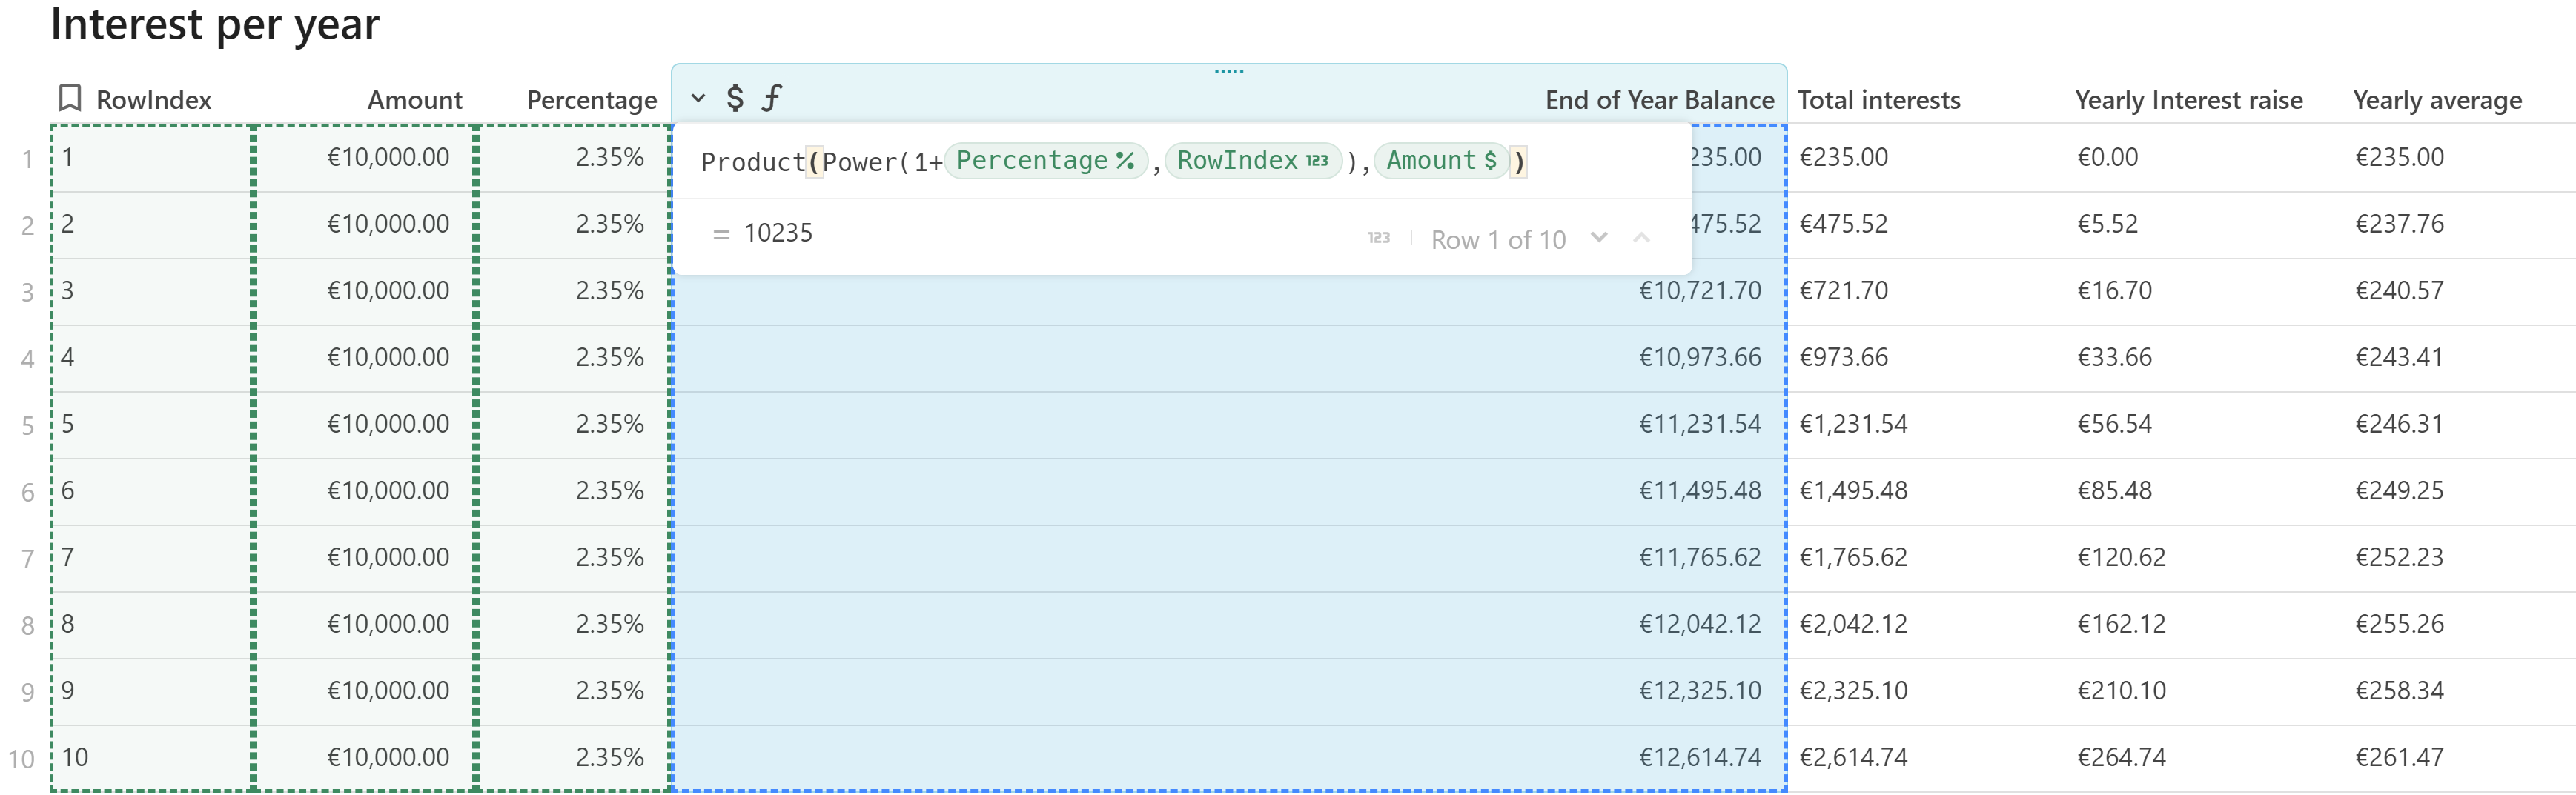Click the €12,614.74 End of Year Balance cell

1699,757
